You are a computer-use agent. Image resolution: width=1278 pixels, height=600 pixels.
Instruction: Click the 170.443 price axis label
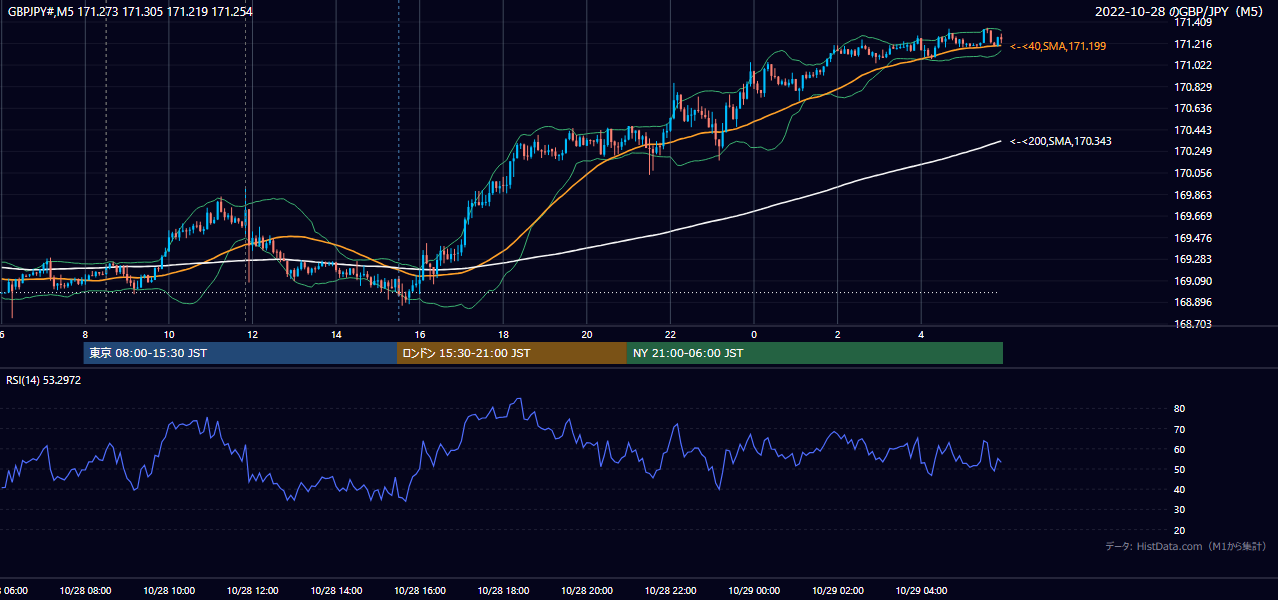coord(1193,130)
